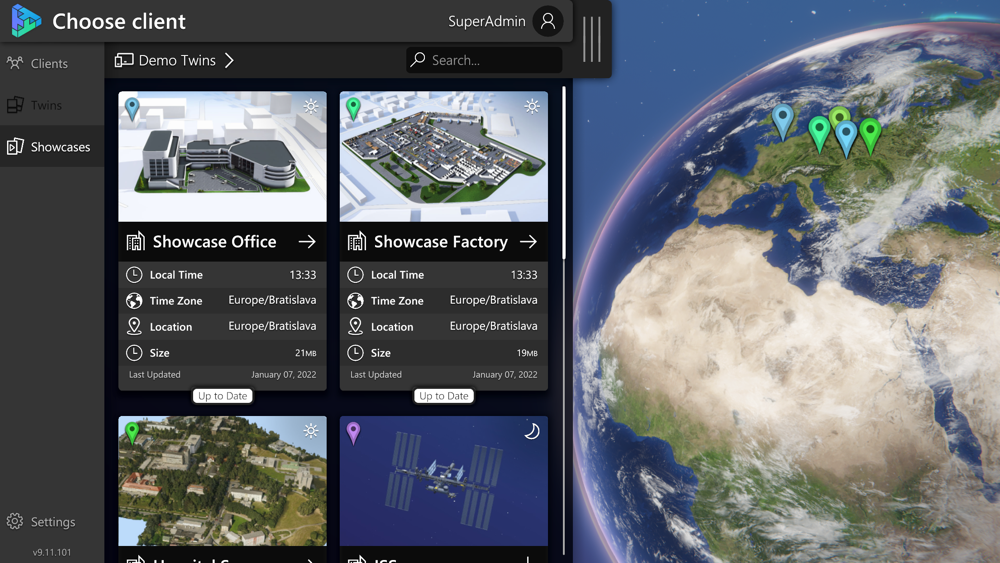The image size is (1000, 563).
Task: Click the size icon in the Factory card
Action: pyautogui.click(x=355, y=353)
